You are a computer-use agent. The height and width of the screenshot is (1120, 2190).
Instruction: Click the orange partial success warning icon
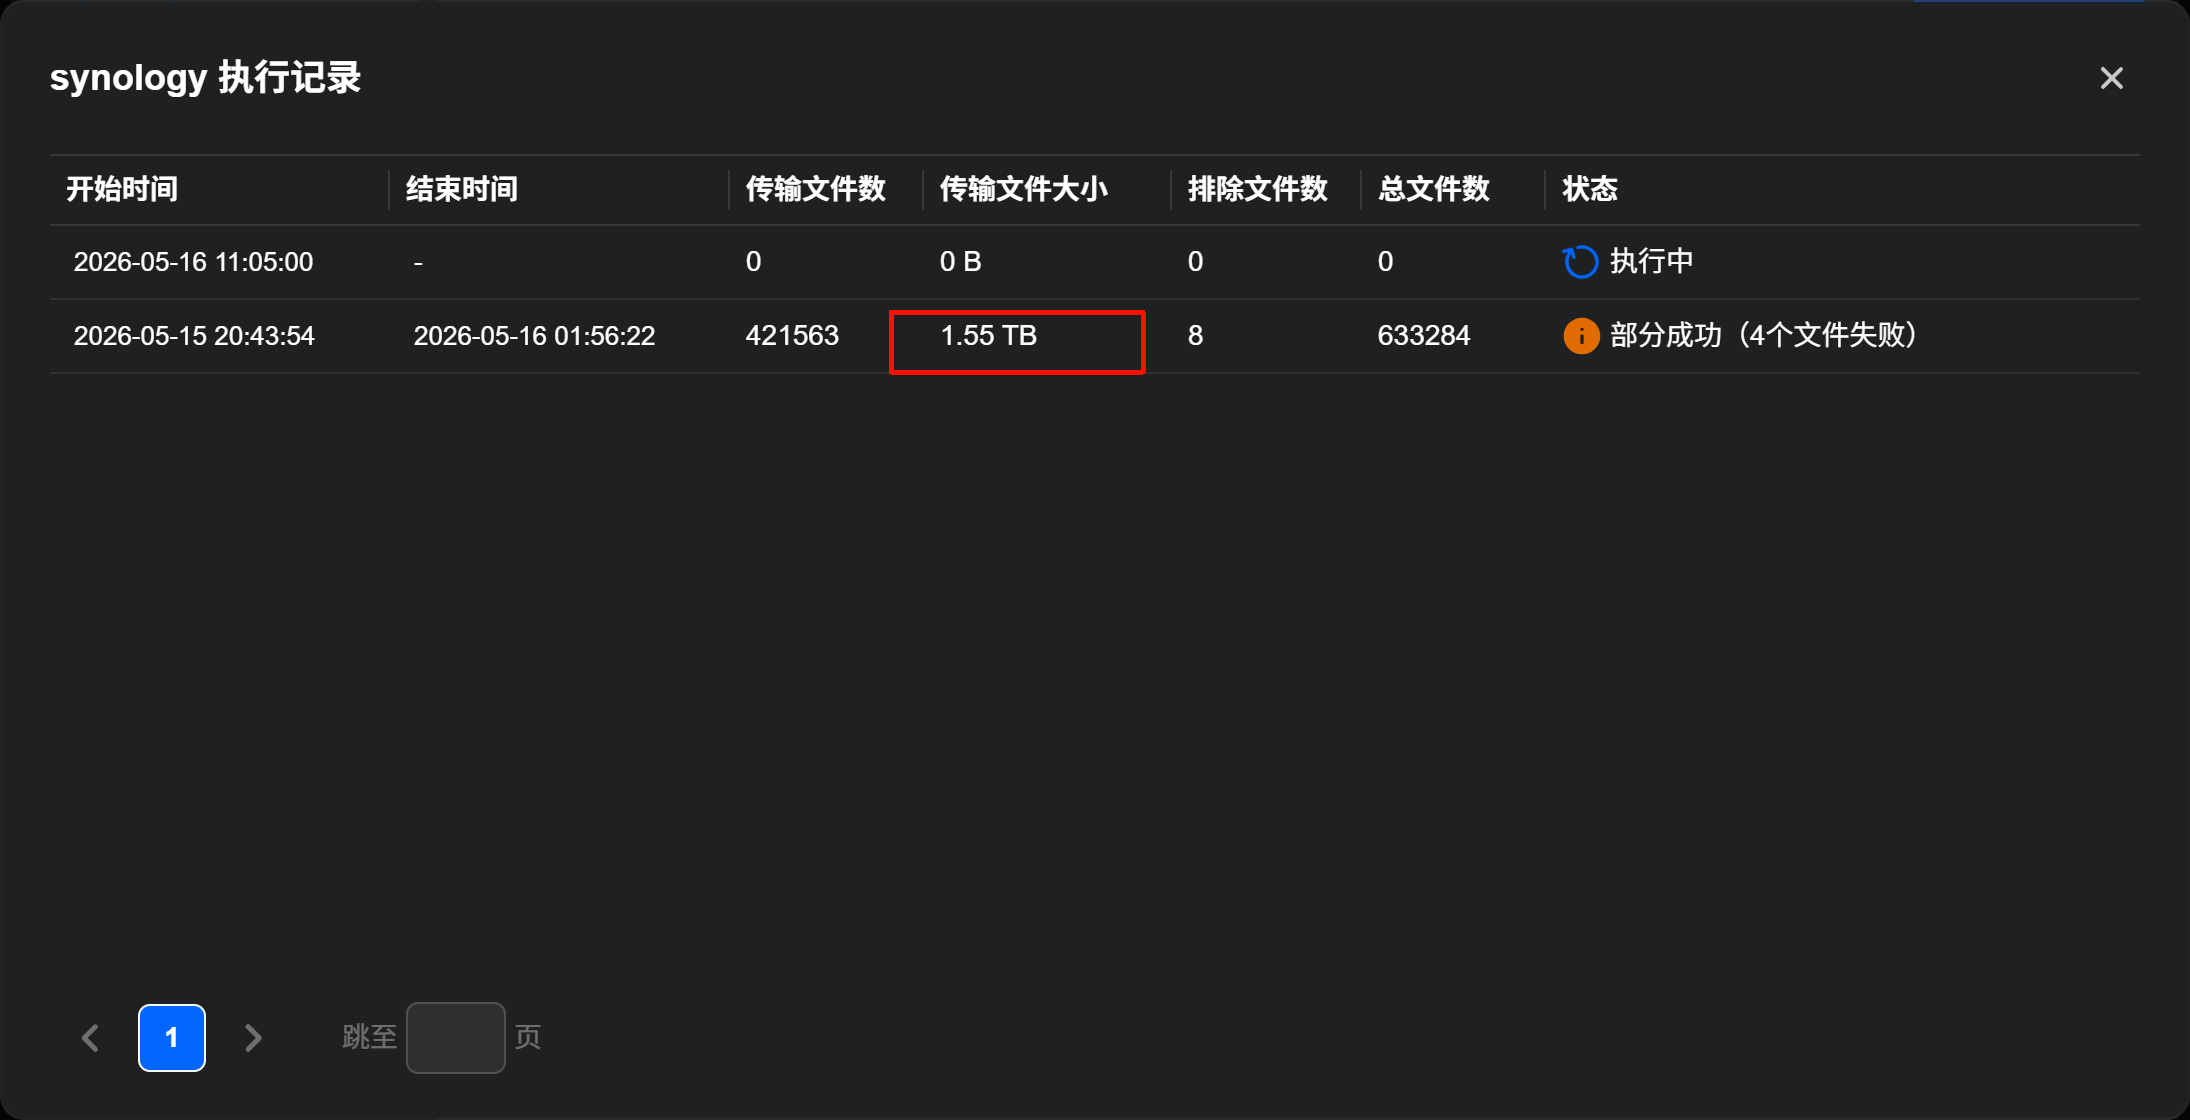click(1581, 336)
